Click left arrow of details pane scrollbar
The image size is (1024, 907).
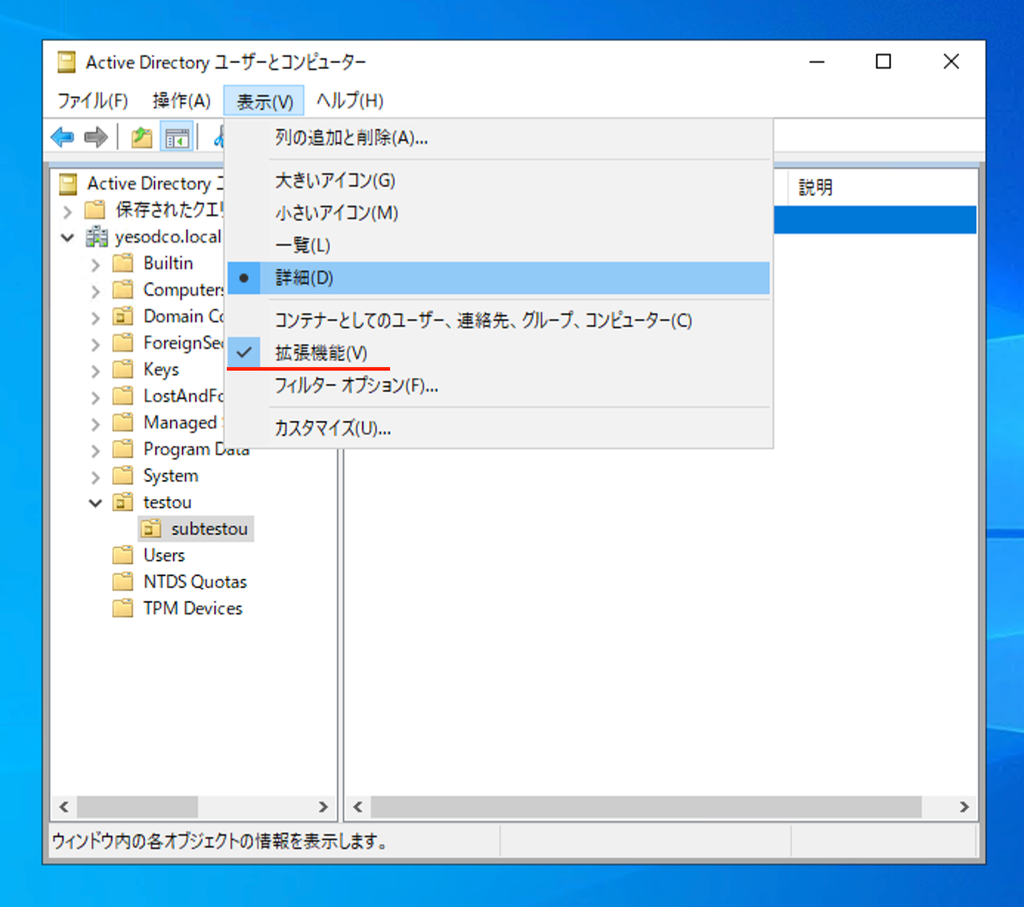(358, 807)
